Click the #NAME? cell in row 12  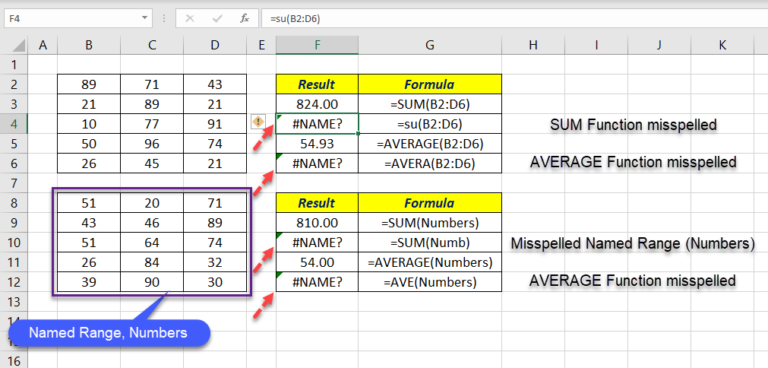317,282
